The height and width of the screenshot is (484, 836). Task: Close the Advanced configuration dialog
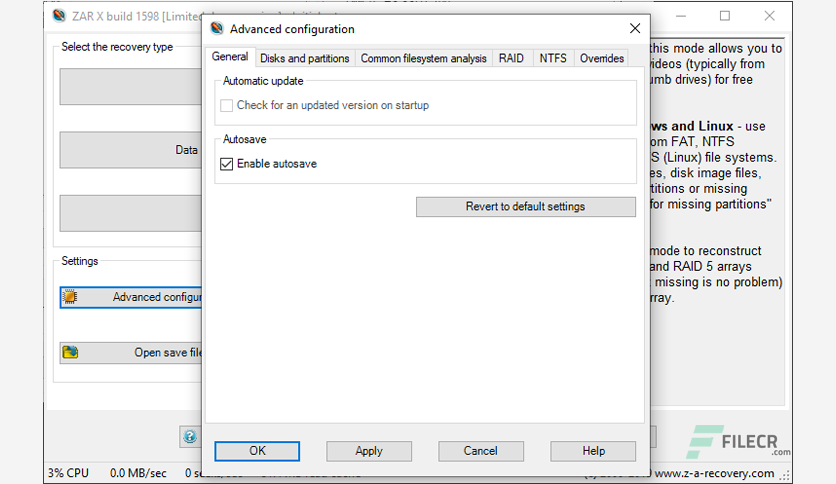(x=634, y=28)
